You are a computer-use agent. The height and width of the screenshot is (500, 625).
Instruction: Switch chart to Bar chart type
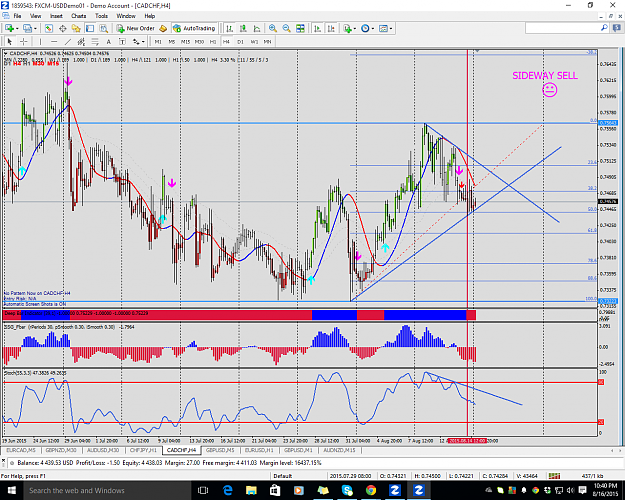(229, 28)
